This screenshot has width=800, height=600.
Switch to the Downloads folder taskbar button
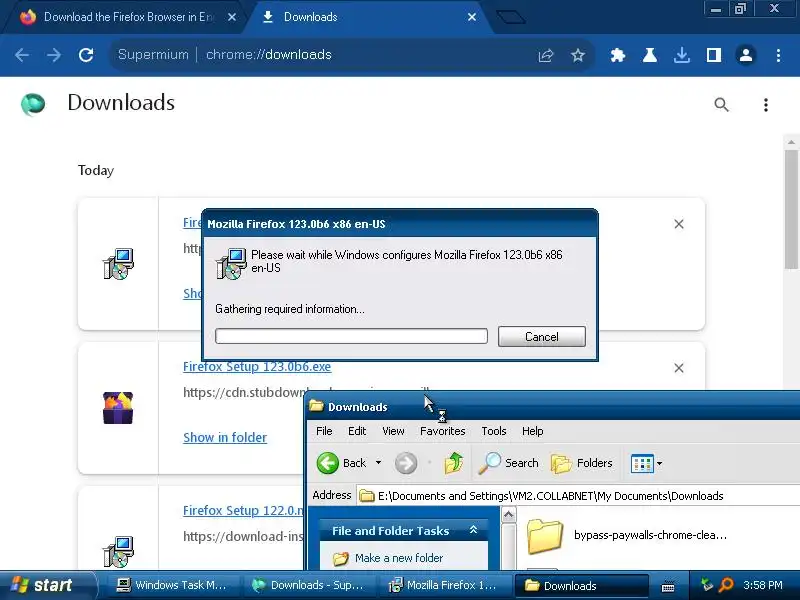[581, 586]
